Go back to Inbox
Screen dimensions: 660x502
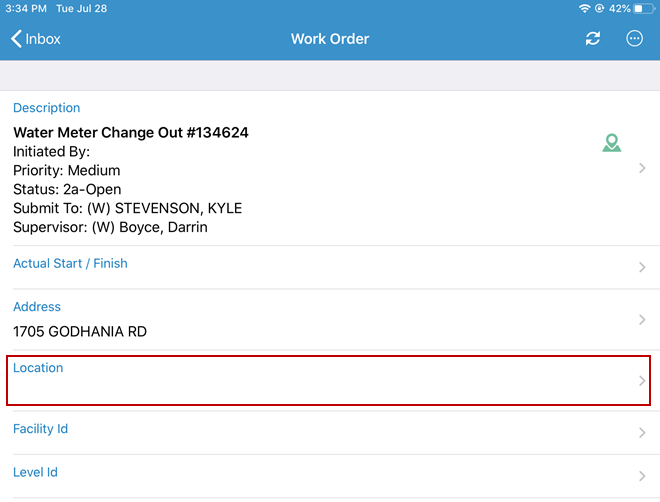pyautogui.click(x=36, y=39)
